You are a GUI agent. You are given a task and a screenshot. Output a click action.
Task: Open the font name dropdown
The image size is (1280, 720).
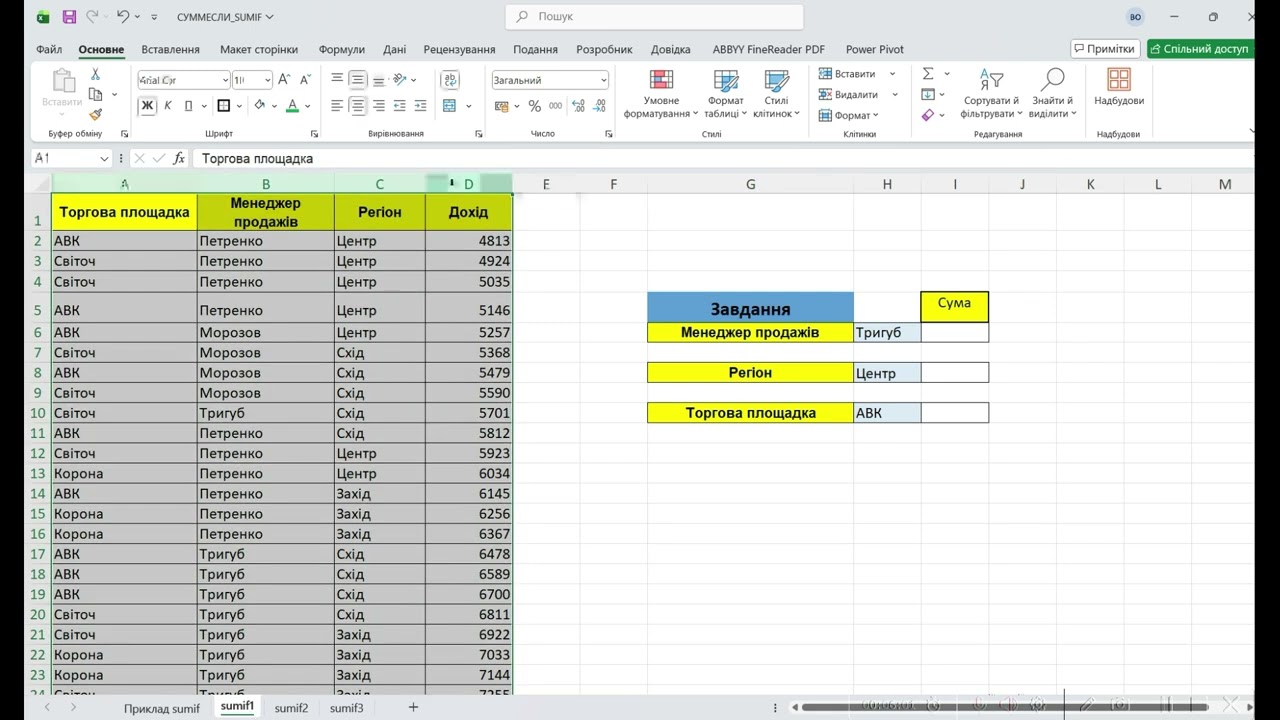225,80
